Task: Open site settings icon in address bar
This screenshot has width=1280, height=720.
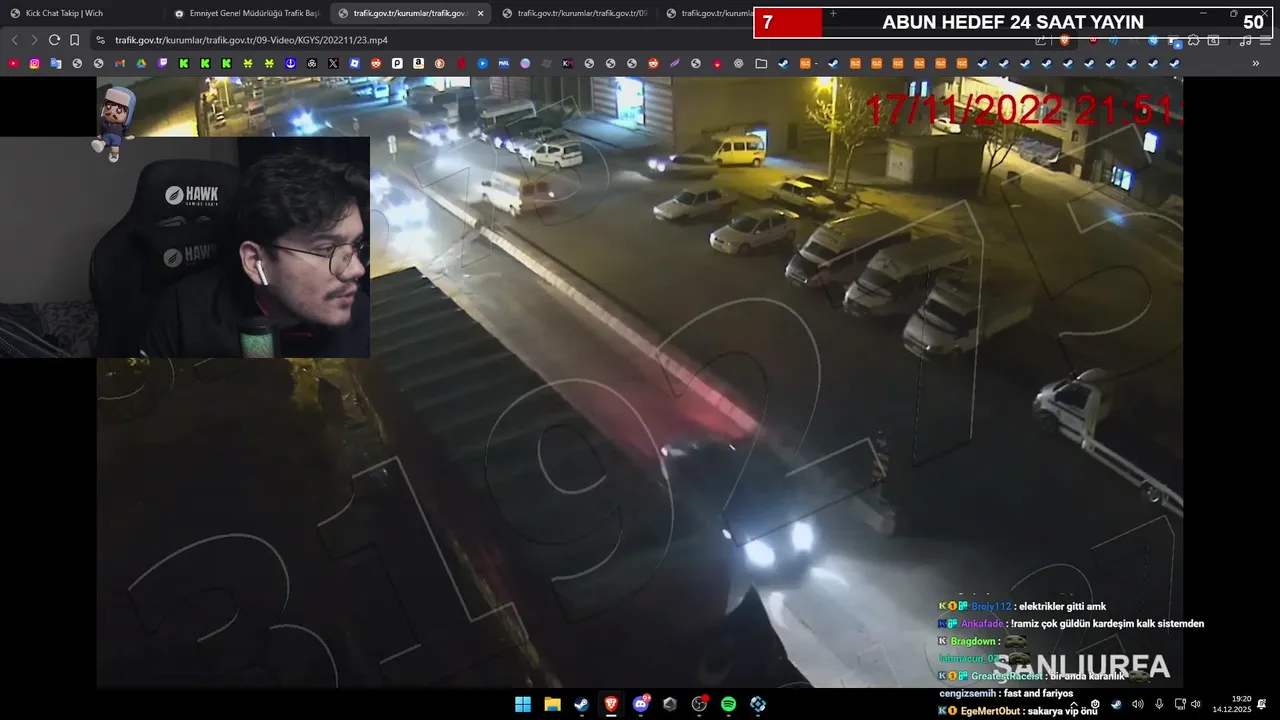Action: click(x=99, y=40)
